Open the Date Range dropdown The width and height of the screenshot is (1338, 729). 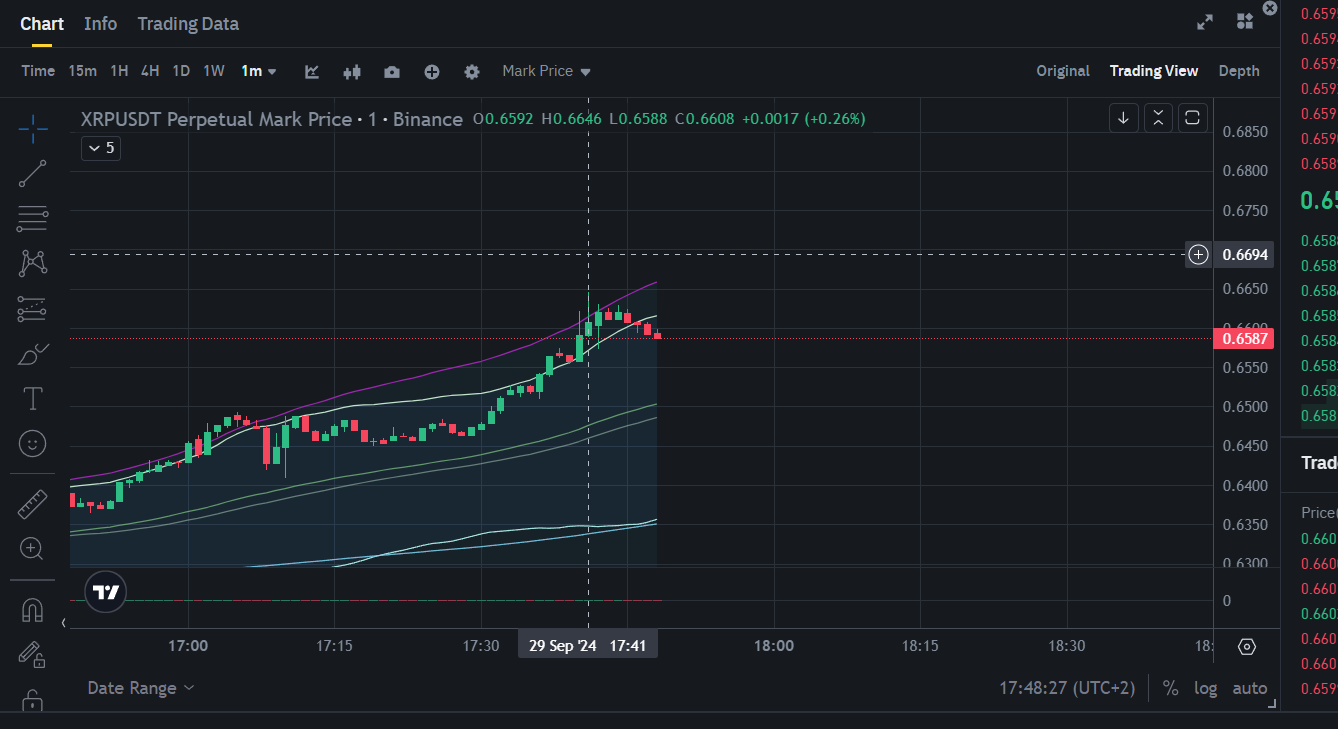[140, 688]
